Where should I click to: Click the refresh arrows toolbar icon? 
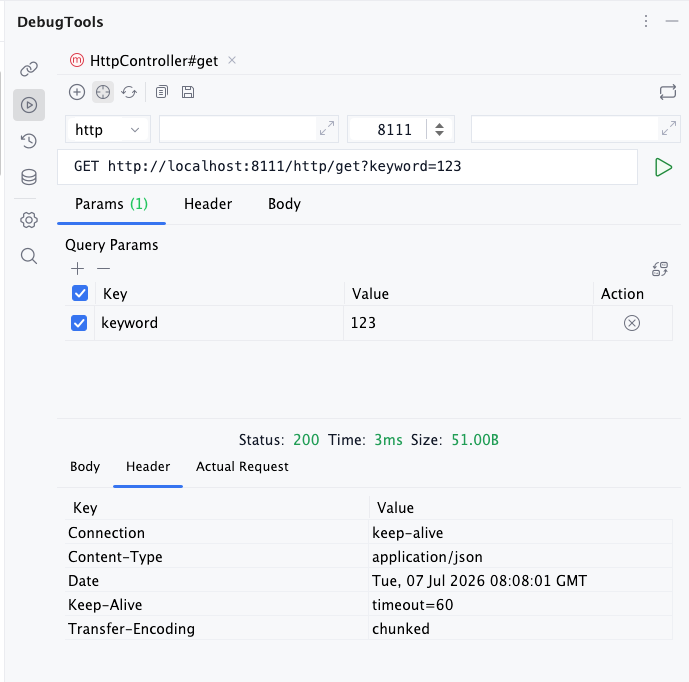[129, 92]
